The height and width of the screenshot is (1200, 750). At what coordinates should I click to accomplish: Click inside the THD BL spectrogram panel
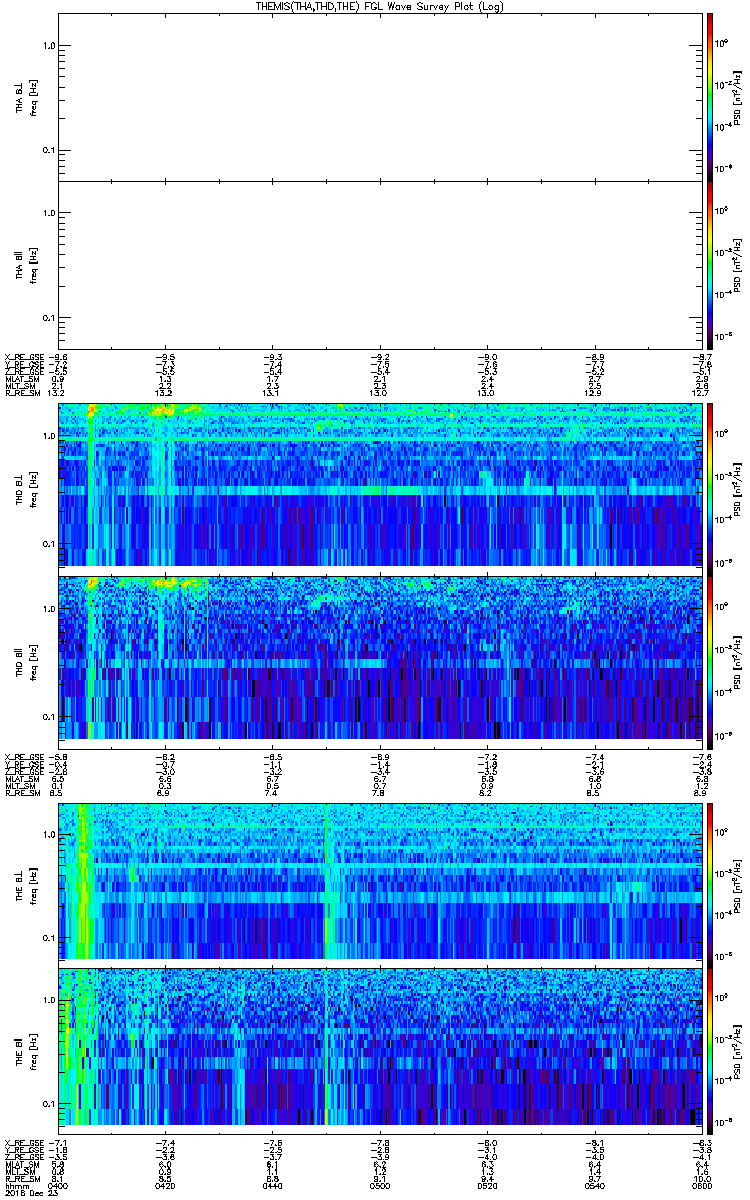(x=378, y=484)
